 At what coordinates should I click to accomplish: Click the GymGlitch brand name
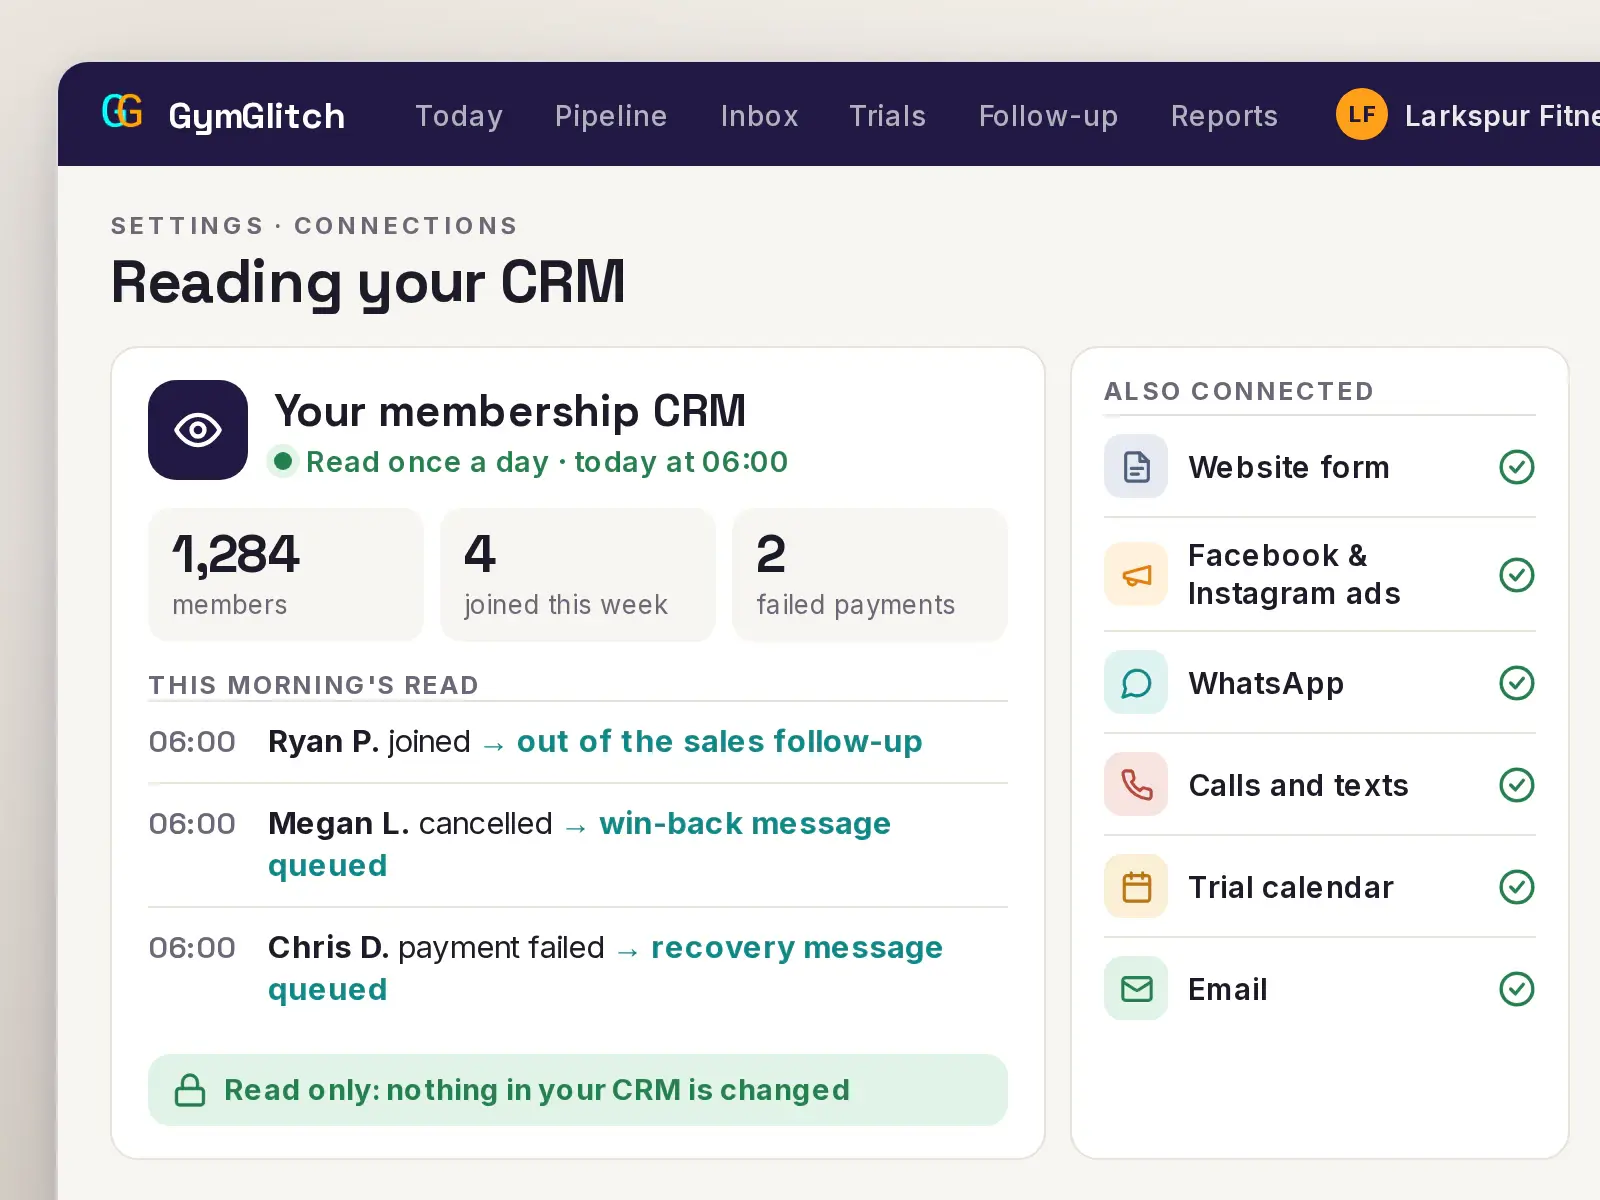[x=257, y=116]
